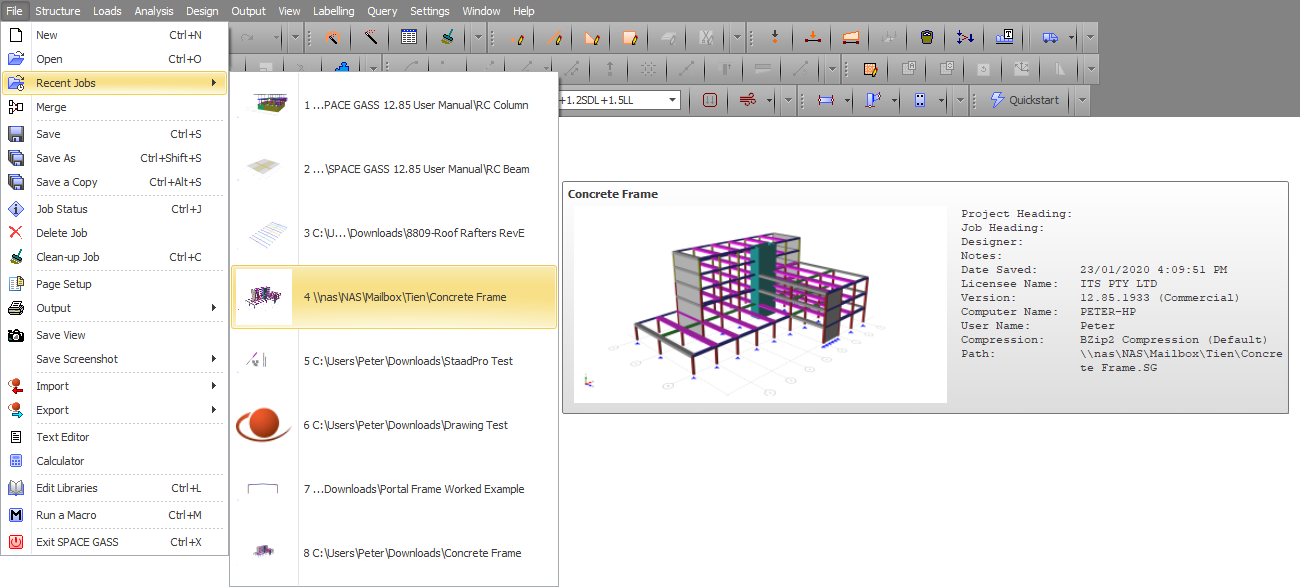
Task: Open the Analysis menu
Action: [x=154, y=11]
